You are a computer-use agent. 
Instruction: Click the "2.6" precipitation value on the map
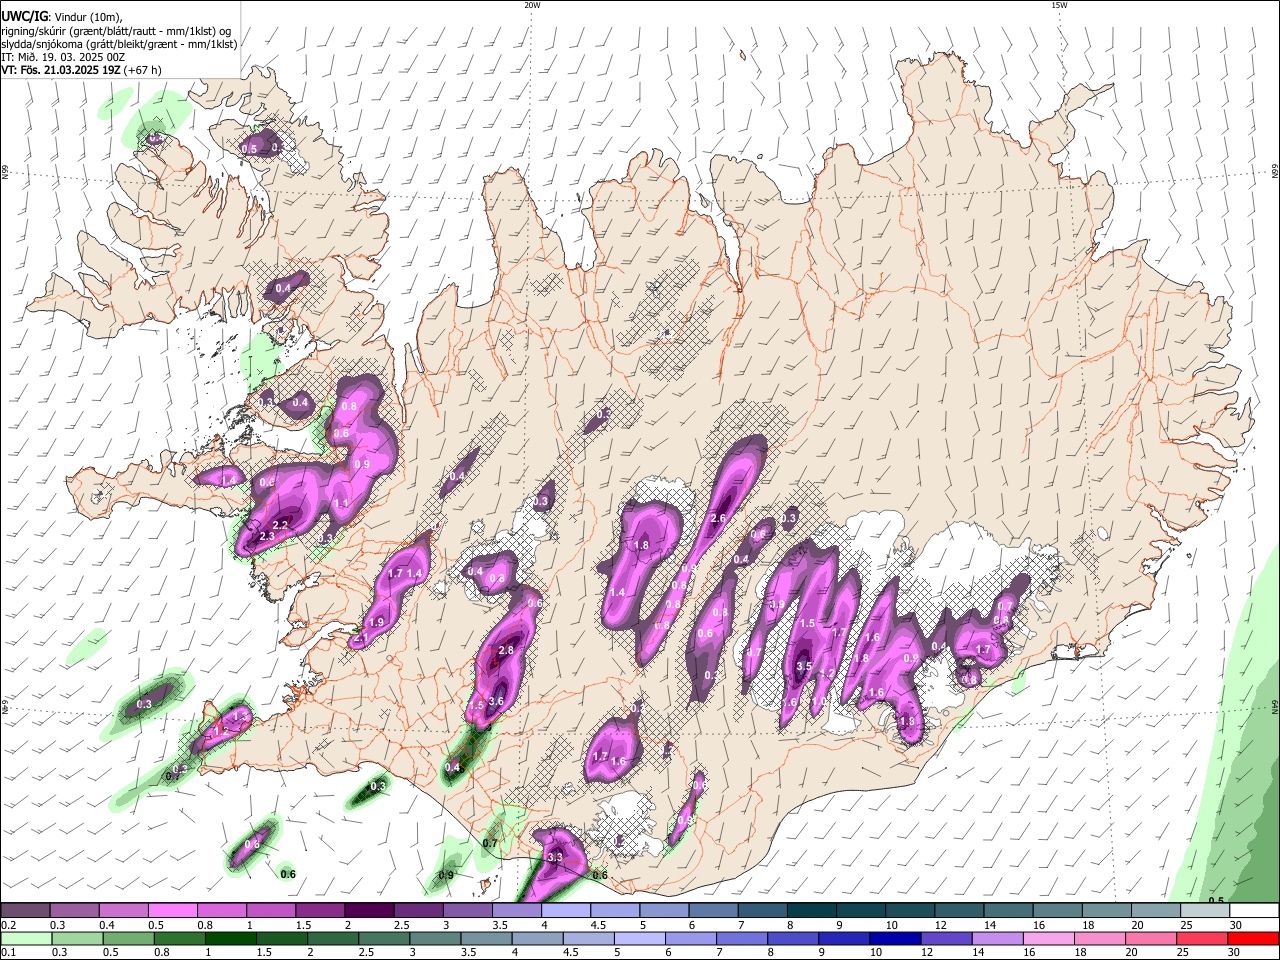pyautogui.click(x=717, y=519)
